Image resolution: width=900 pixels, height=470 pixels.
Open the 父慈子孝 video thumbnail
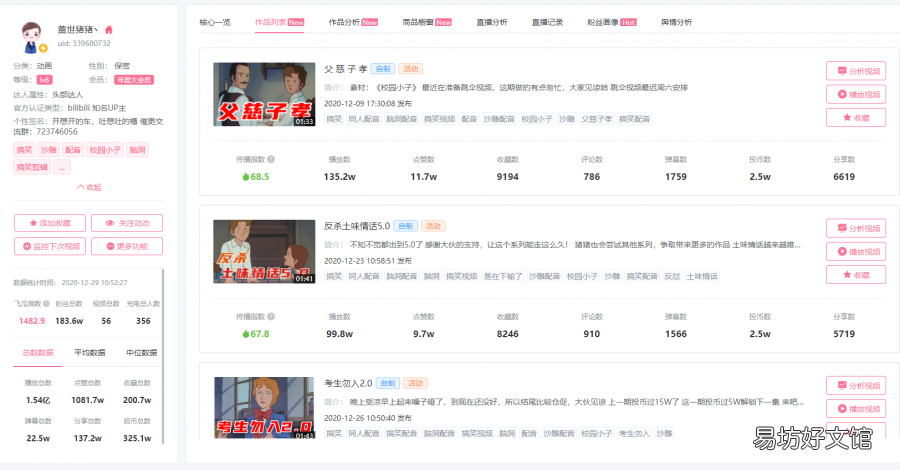tap(264, 94)
